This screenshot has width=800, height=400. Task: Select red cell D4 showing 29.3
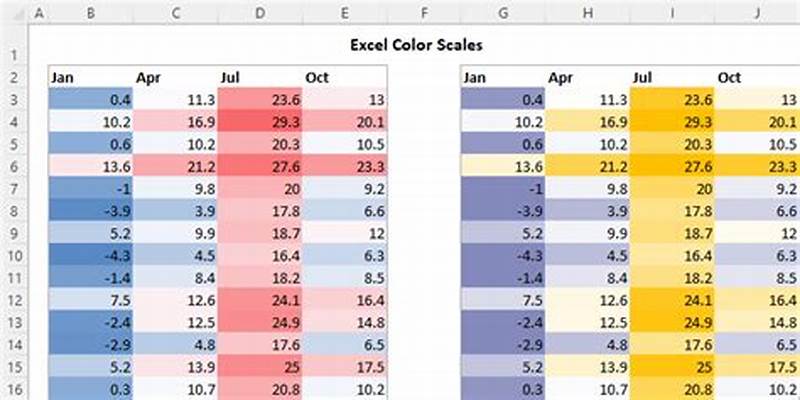click(260, 122)
